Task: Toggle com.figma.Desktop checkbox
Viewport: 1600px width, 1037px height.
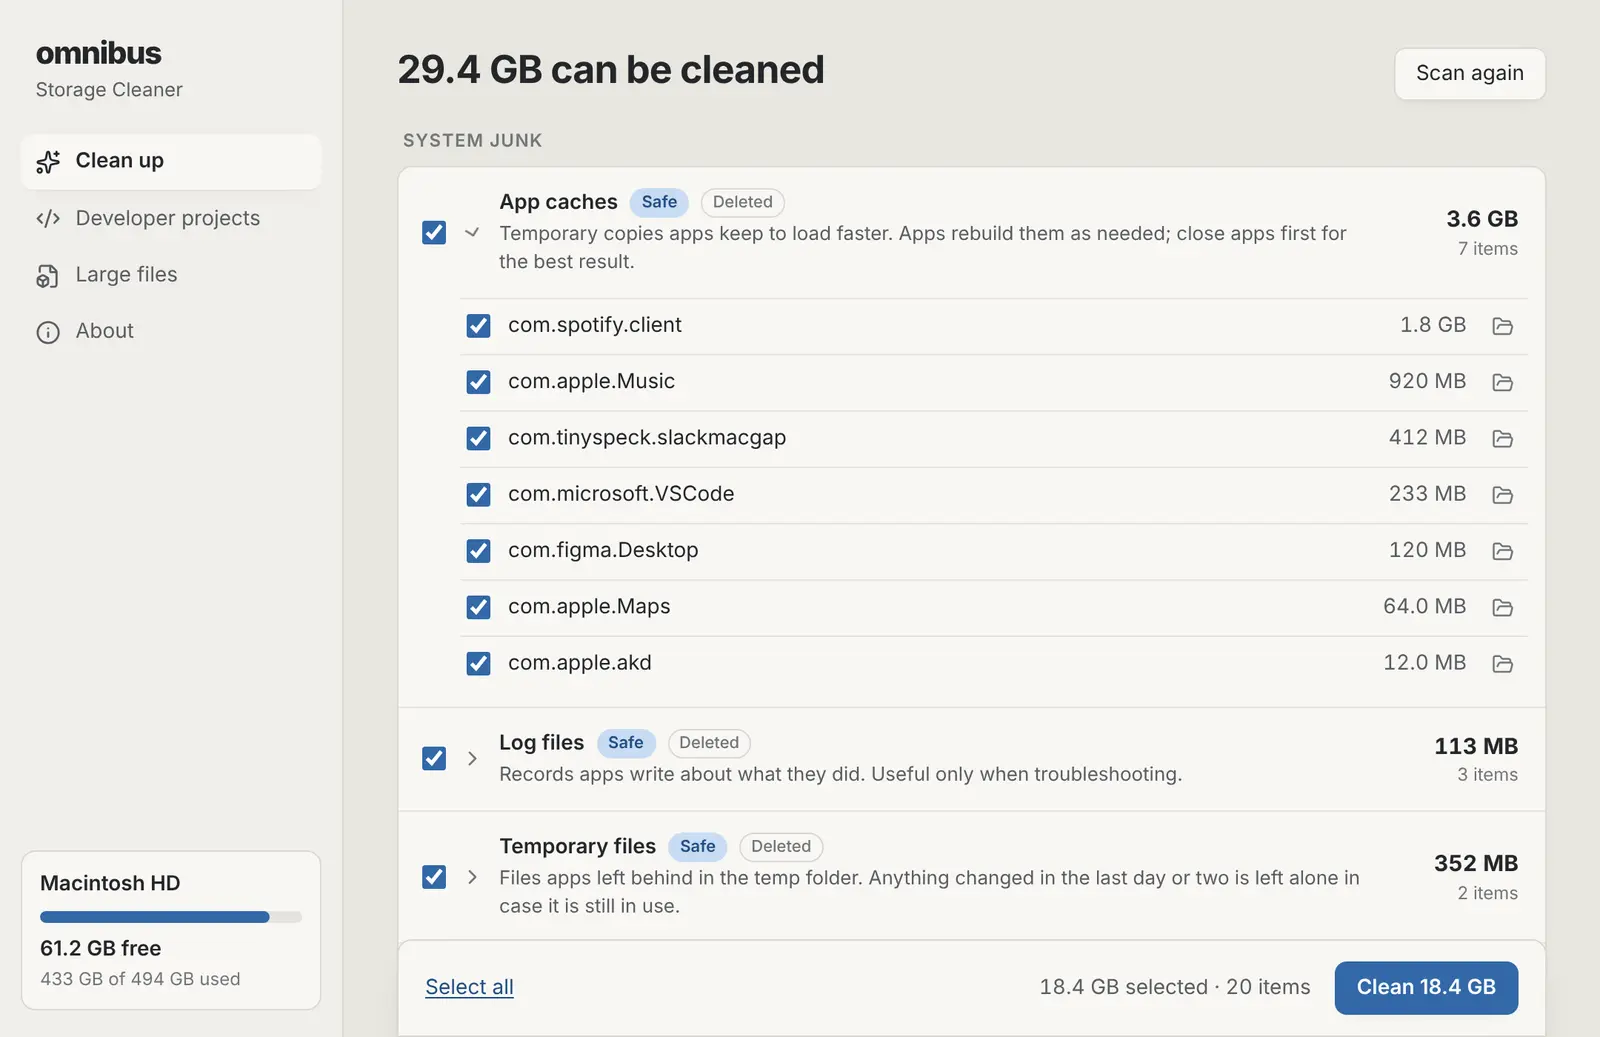Action: (x=478, y=551)
